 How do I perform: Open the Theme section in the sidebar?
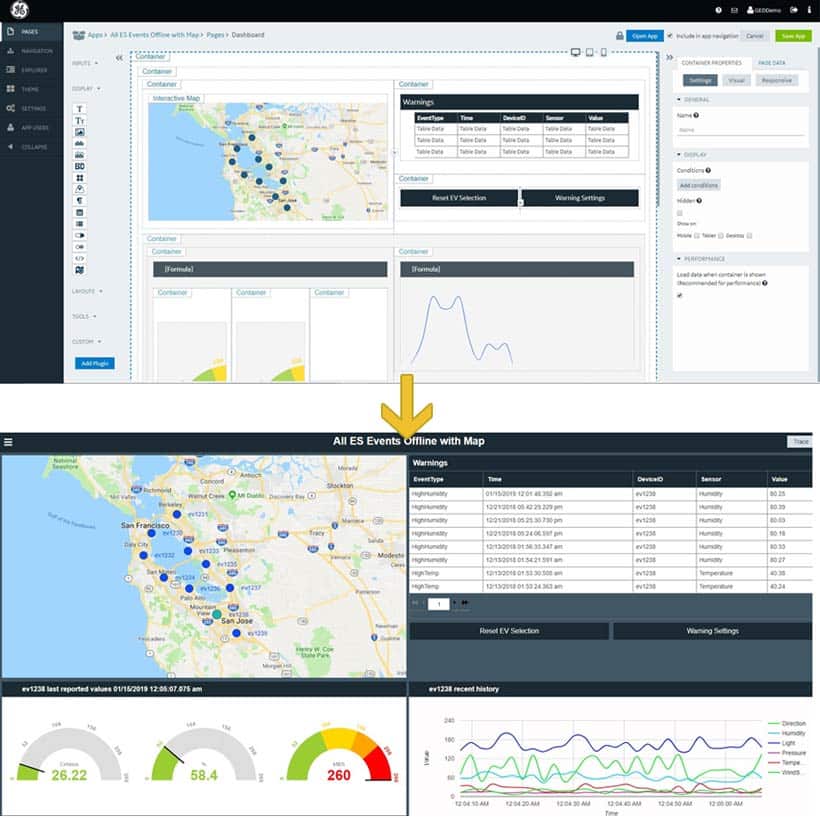(31, 89)
